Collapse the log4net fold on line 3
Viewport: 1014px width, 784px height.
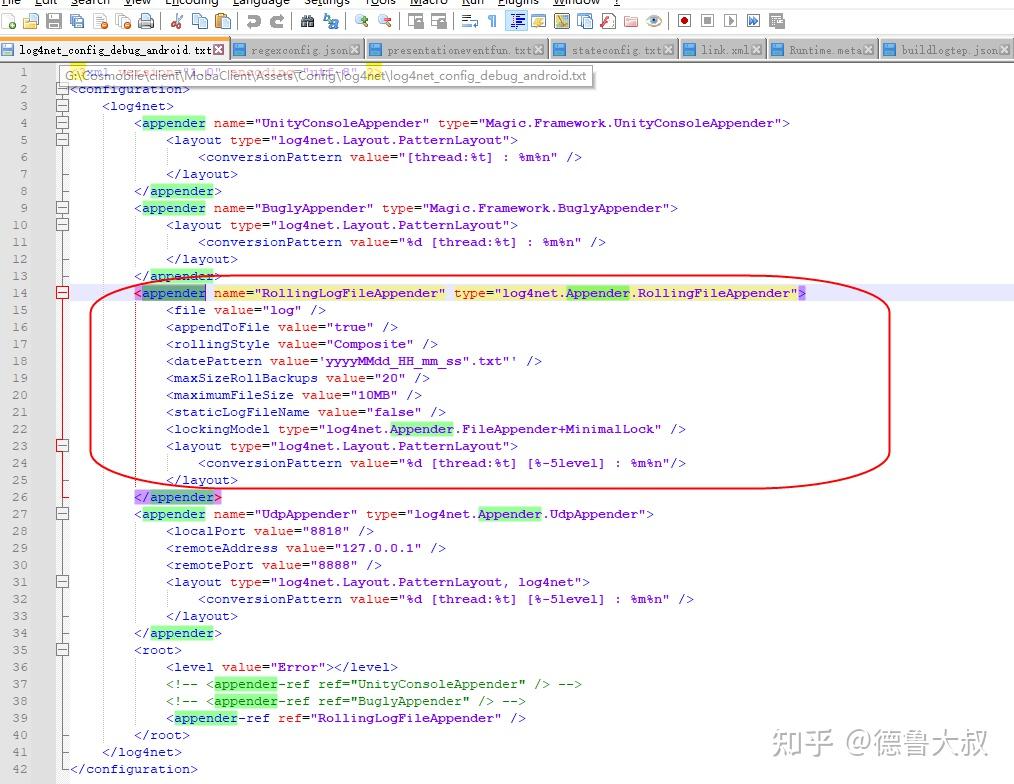[62, 106]
